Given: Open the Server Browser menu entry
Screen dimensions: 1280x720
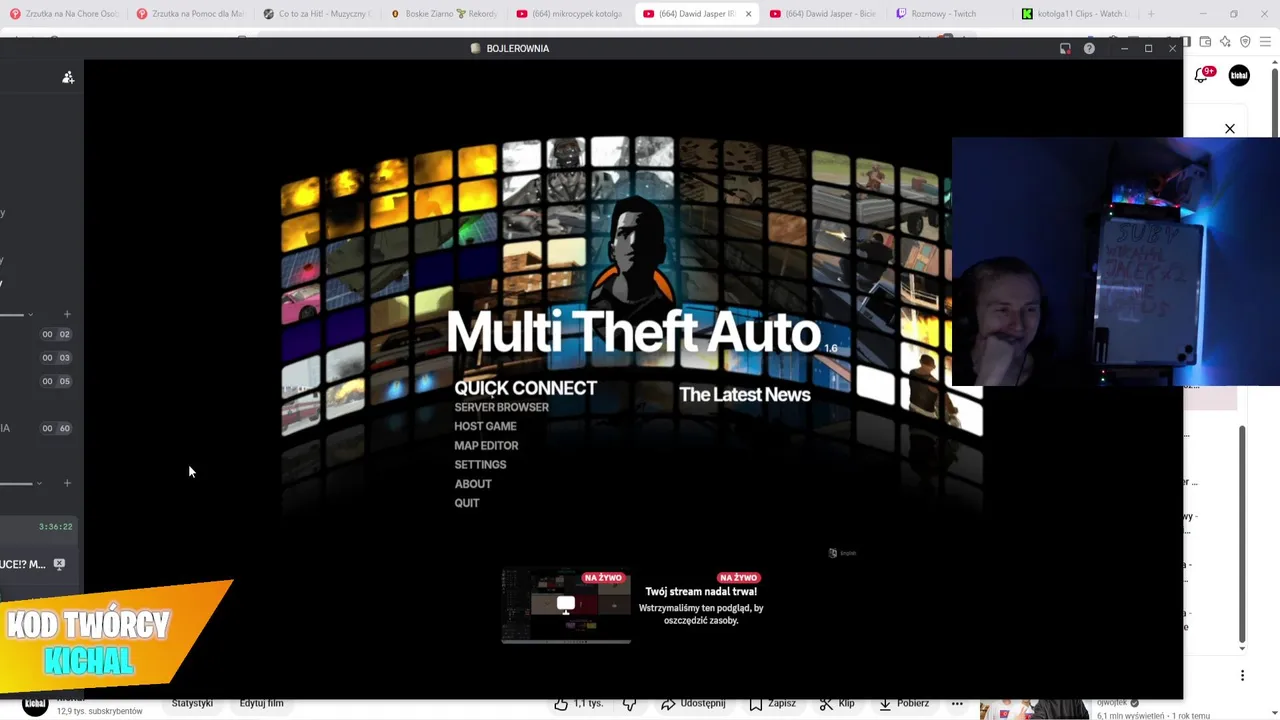Looking at the screenshot, I should (x=501, y=407).
